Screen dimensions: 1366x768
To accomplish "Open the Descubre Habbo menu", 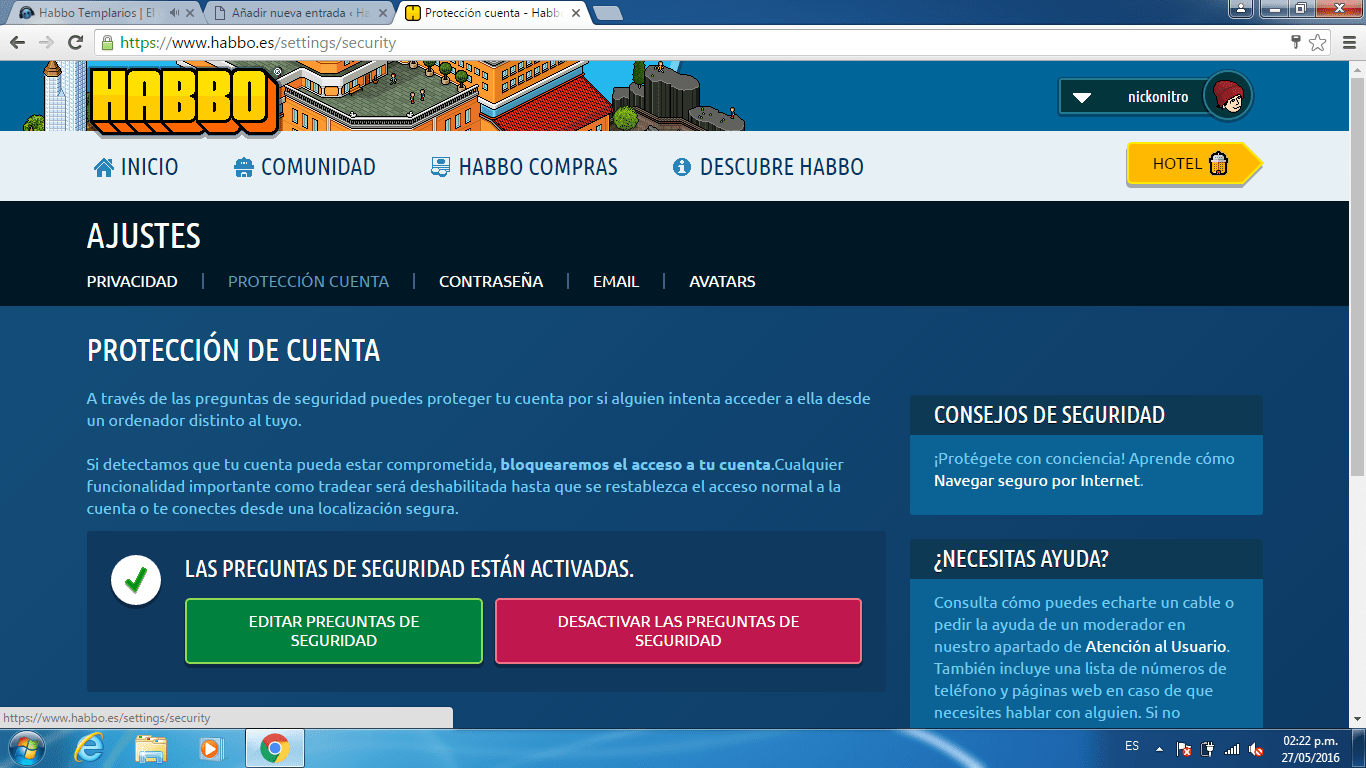I will pyautogui.click(x=768, y=167).
